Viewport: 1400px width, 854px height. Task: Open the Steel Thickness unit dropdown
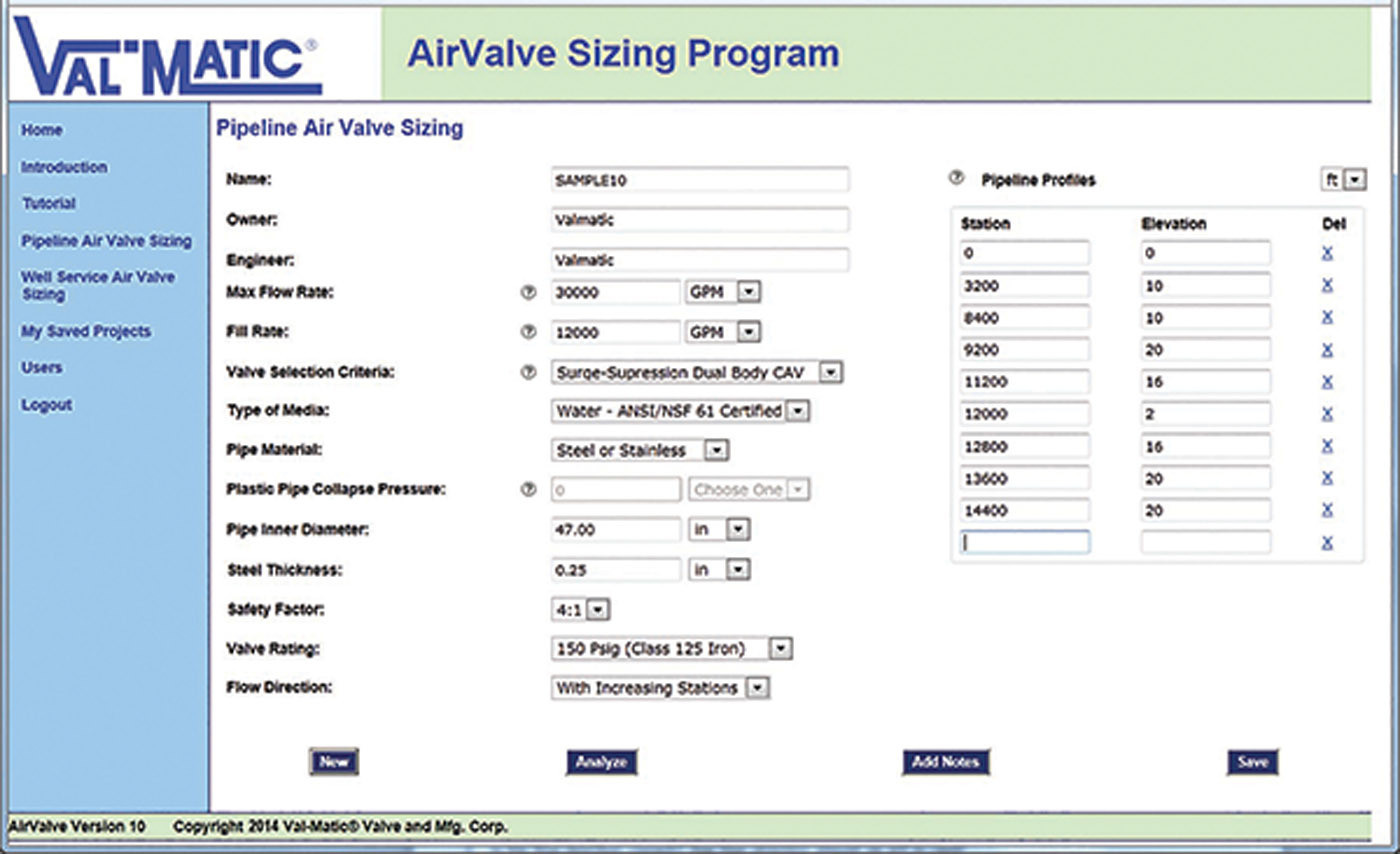719,570
